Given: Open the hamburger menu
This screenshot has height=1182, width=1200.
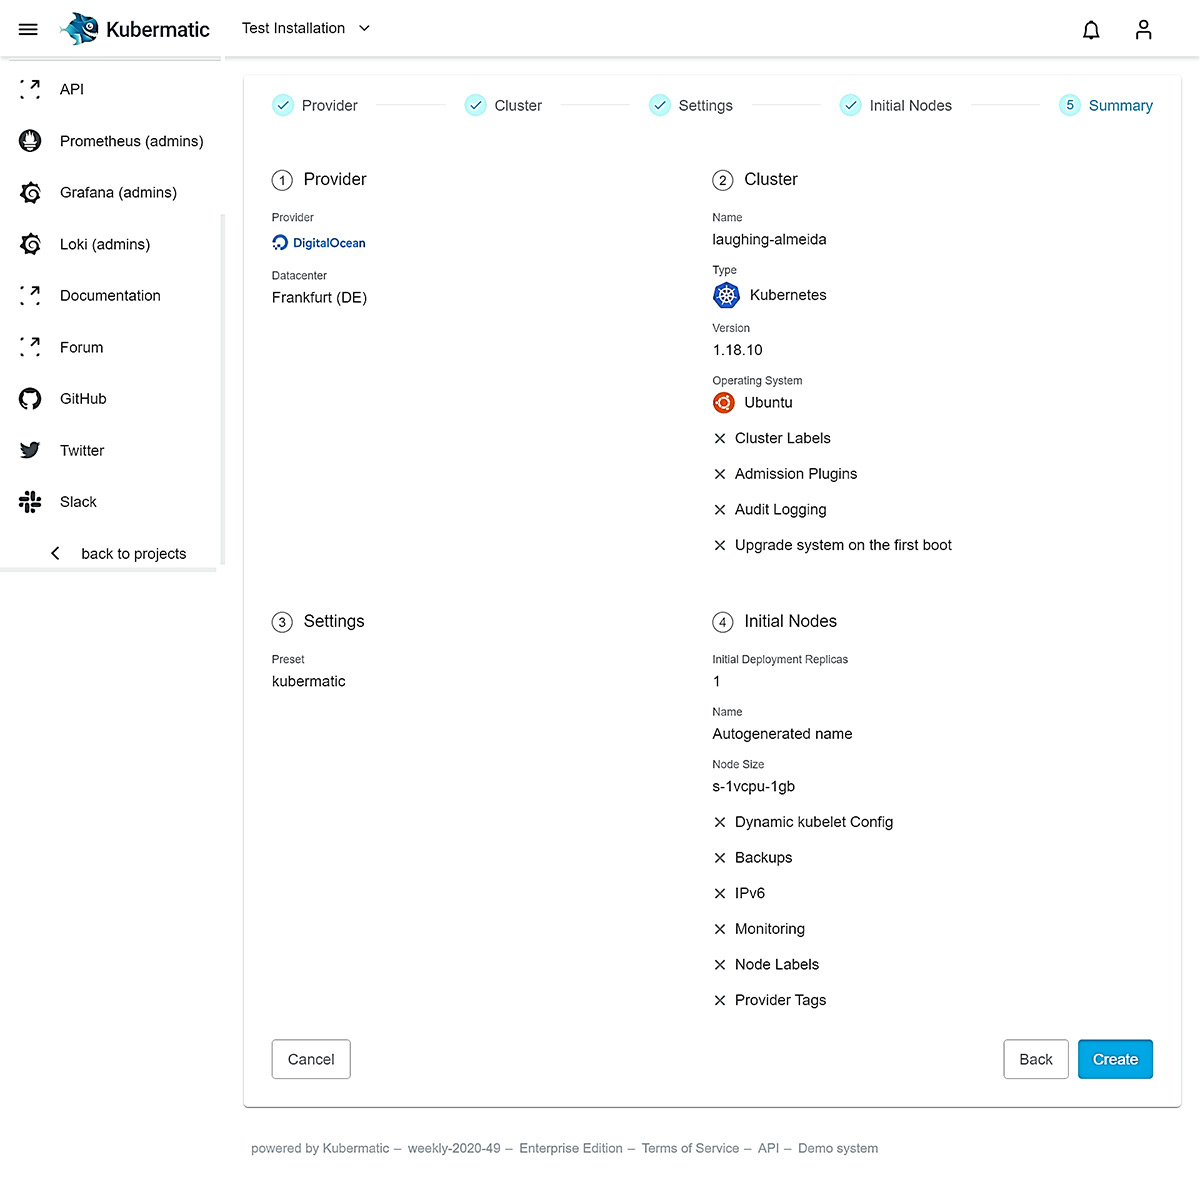Looking at the screenshot, I should 27,28.
